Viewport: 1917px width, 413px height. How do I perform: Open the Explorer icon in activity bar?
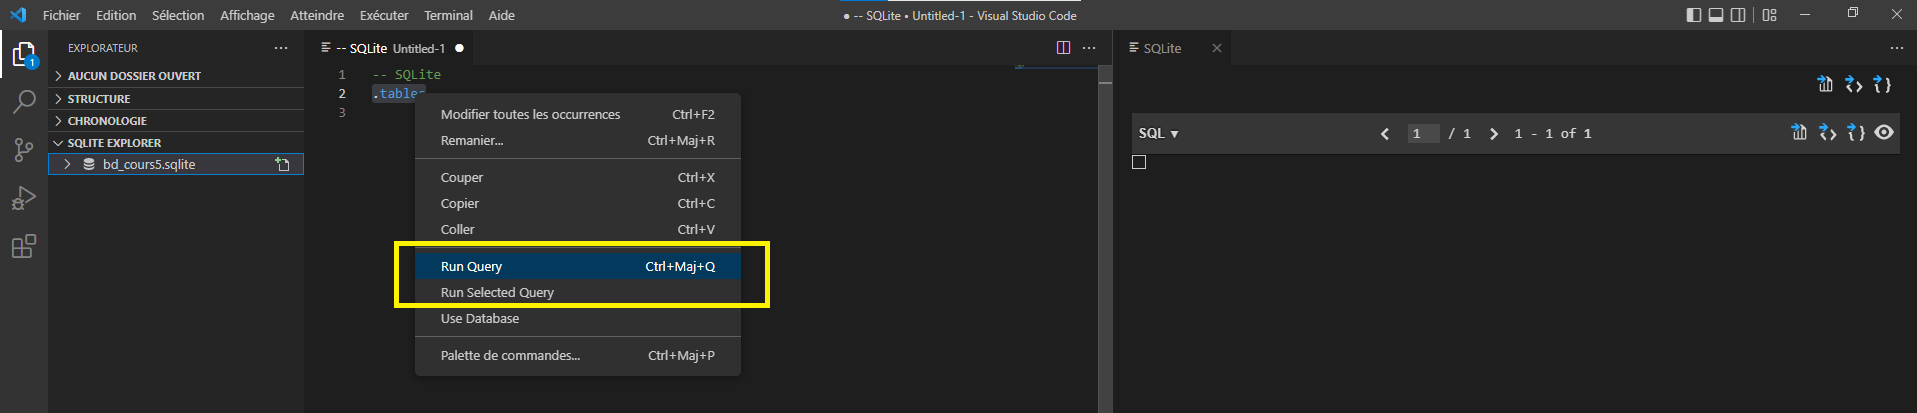pos(24,54)
